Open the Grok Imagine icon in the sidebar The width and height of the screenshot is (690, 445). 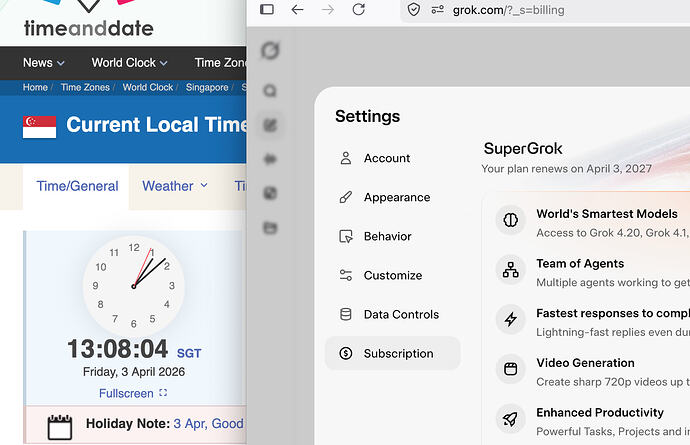coord(270,193)
